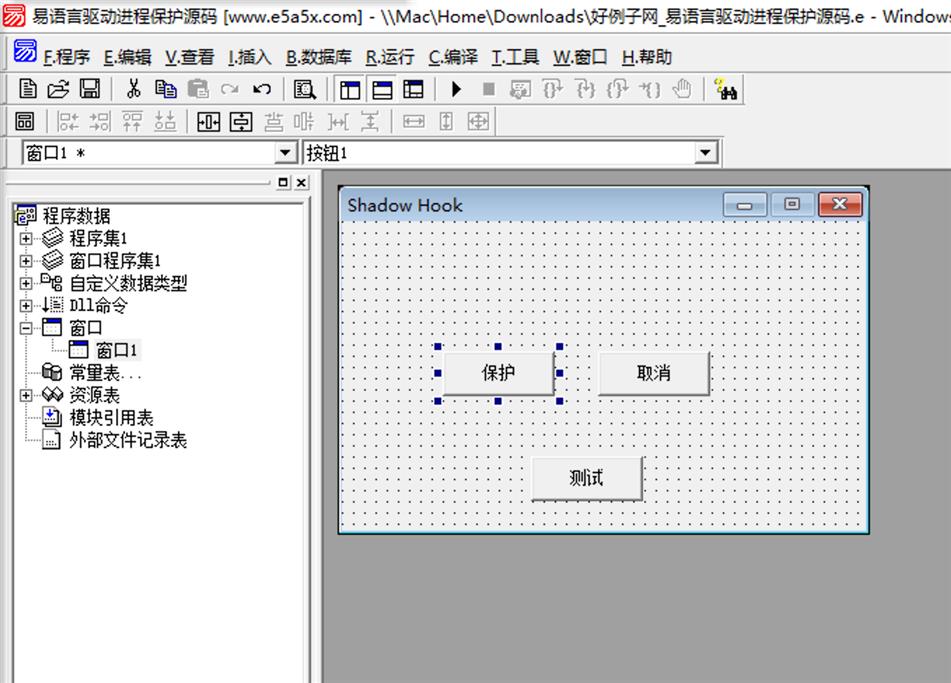Run the program with the play icon
The width and height of the screenshot is (951, 683).
(457, 90)
